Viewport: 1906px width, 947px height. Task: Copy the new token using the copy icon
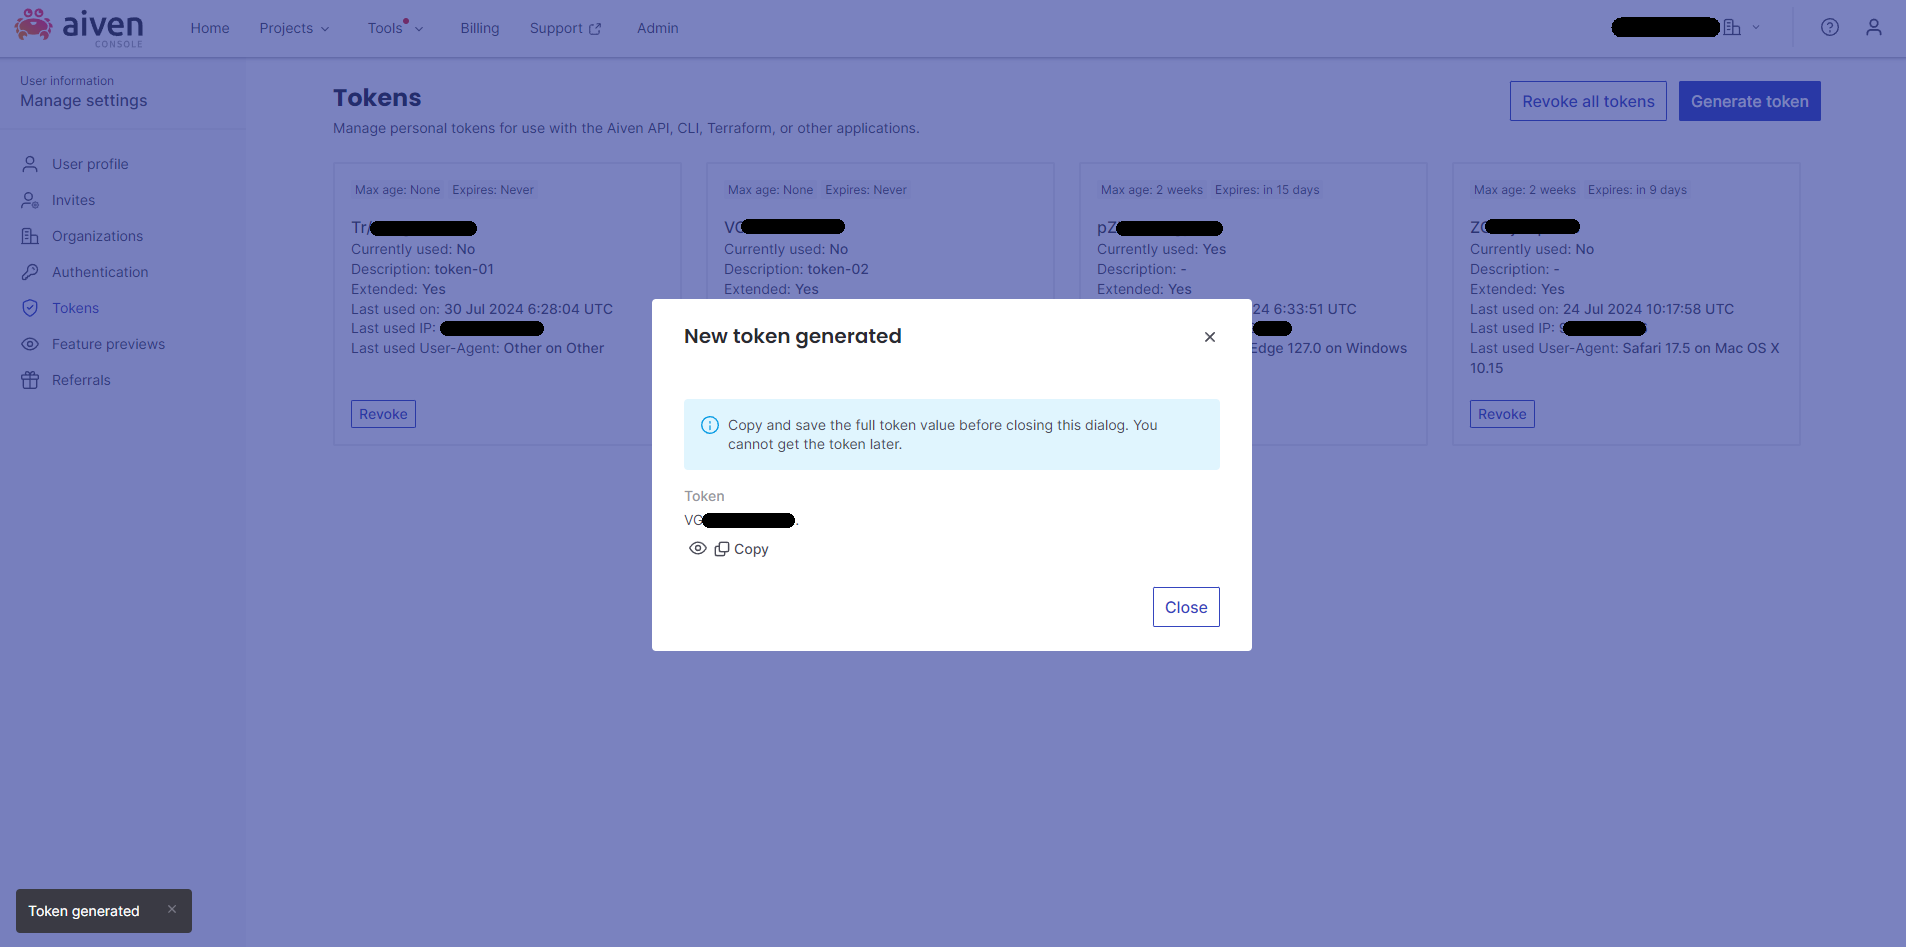(x=722, y=548)
